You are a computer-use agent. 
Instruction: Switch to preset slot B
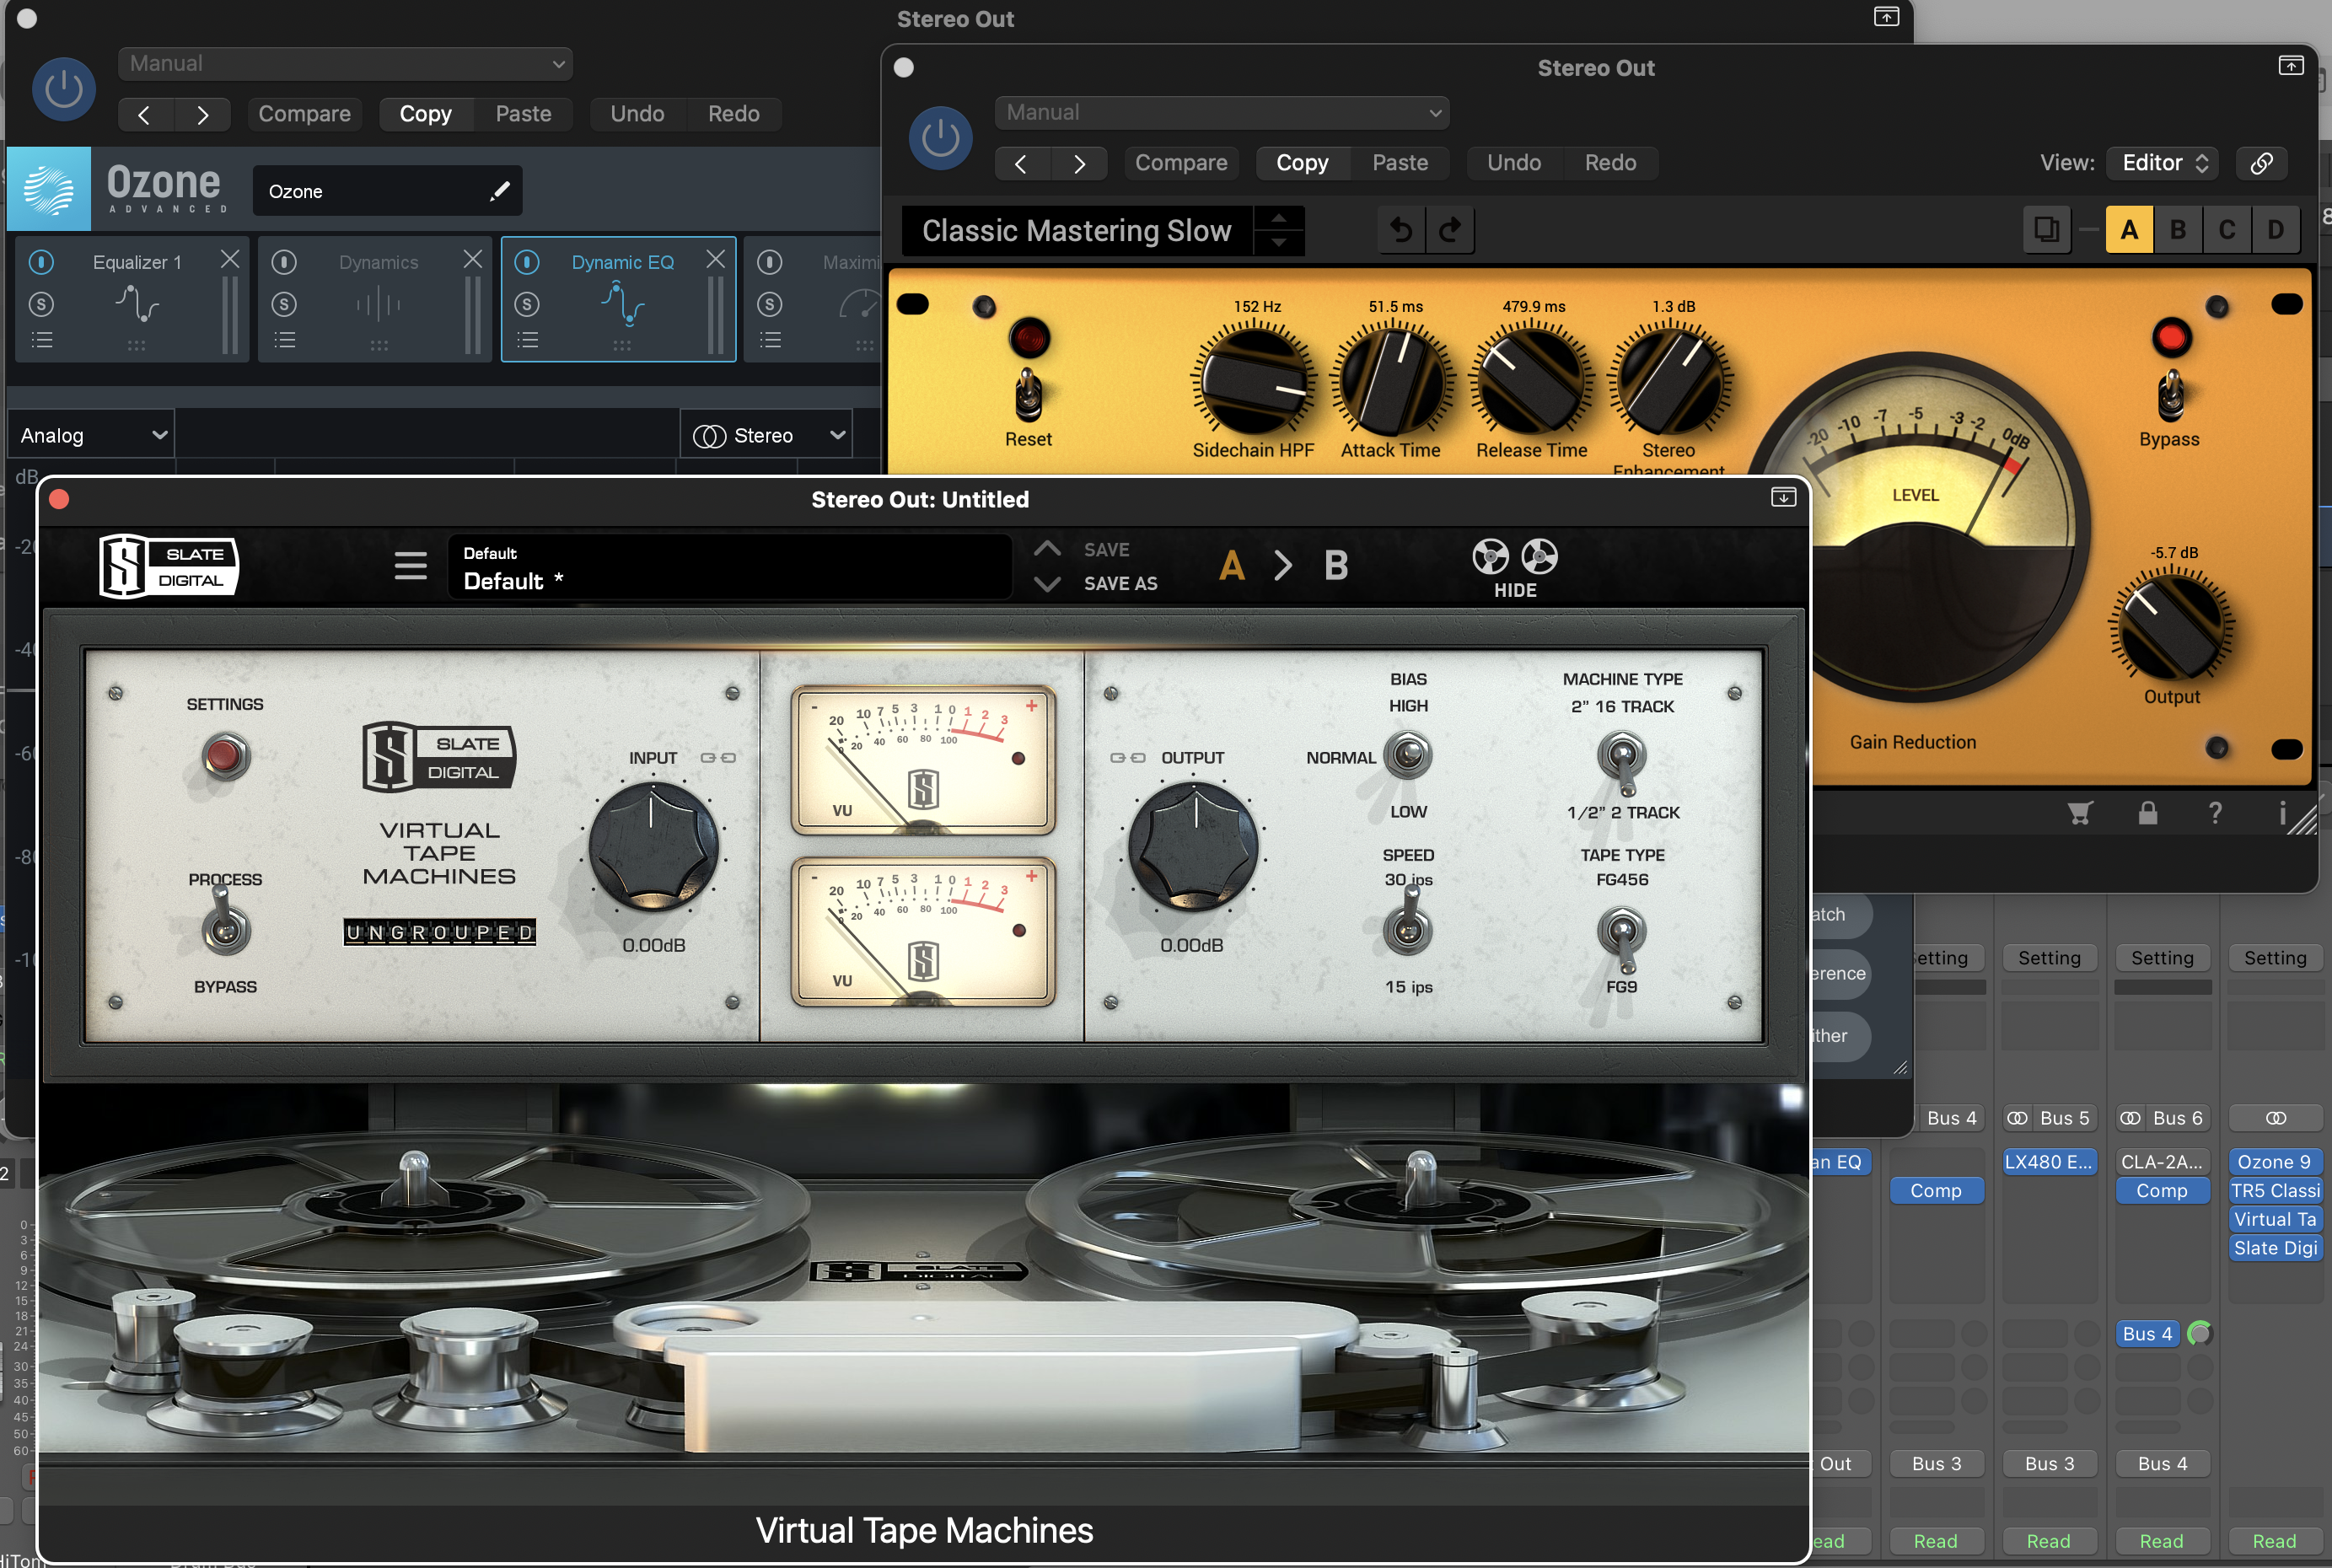click(x=2178, y=231)
